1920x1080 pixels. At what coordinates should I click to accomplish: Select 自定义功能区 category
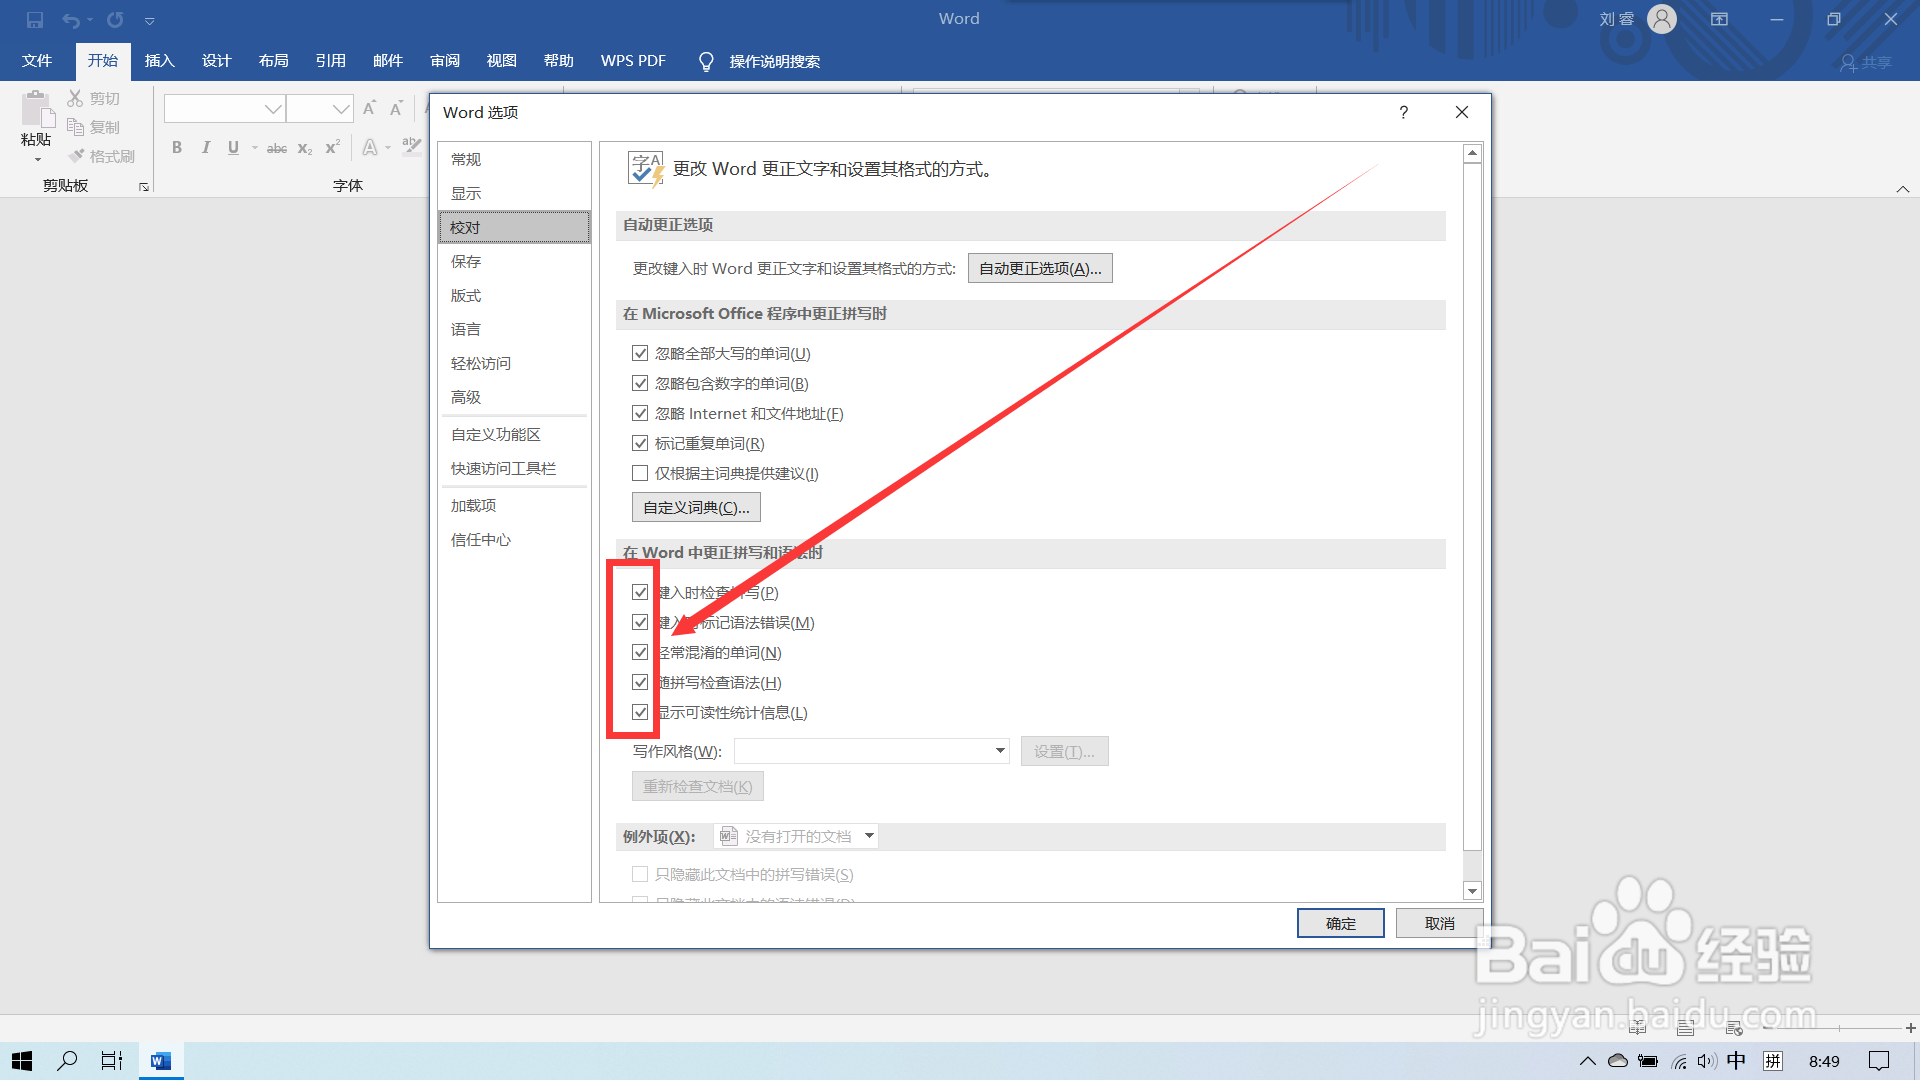[x=514, y=434]
